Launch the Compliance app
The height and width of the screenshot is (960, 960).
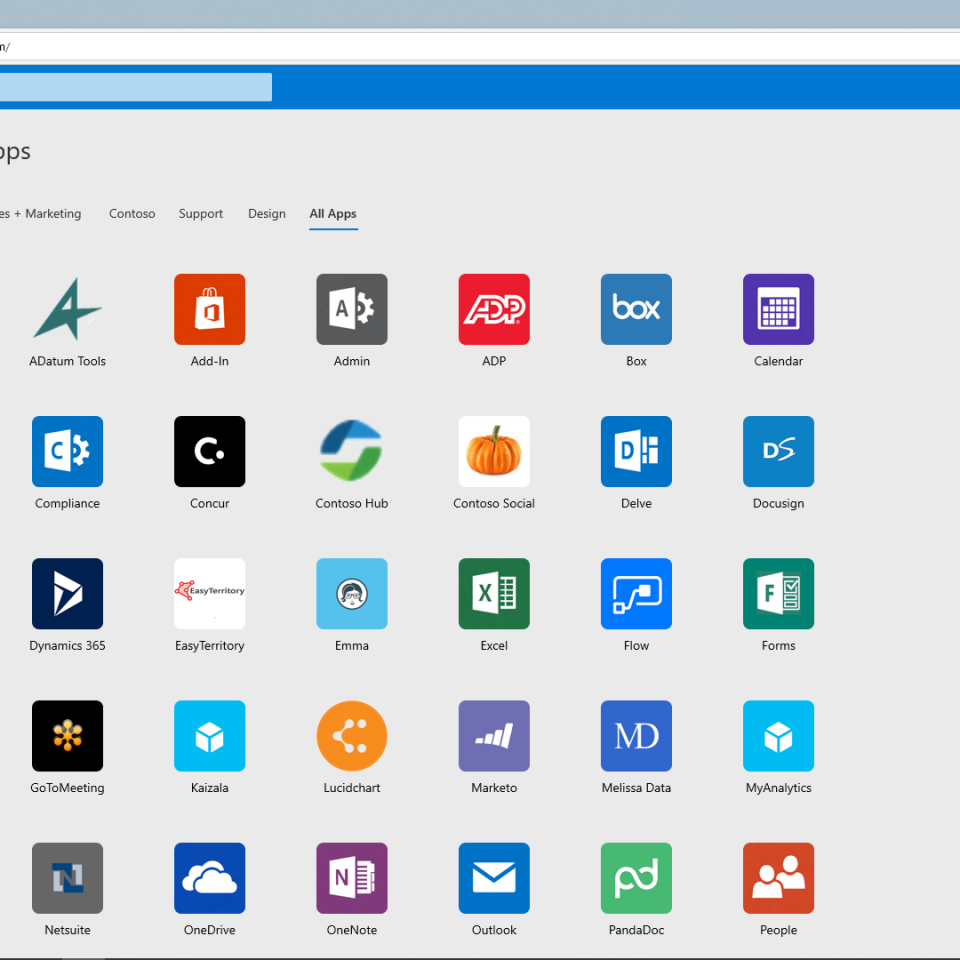pyautogui.click(x=67, y=451)
